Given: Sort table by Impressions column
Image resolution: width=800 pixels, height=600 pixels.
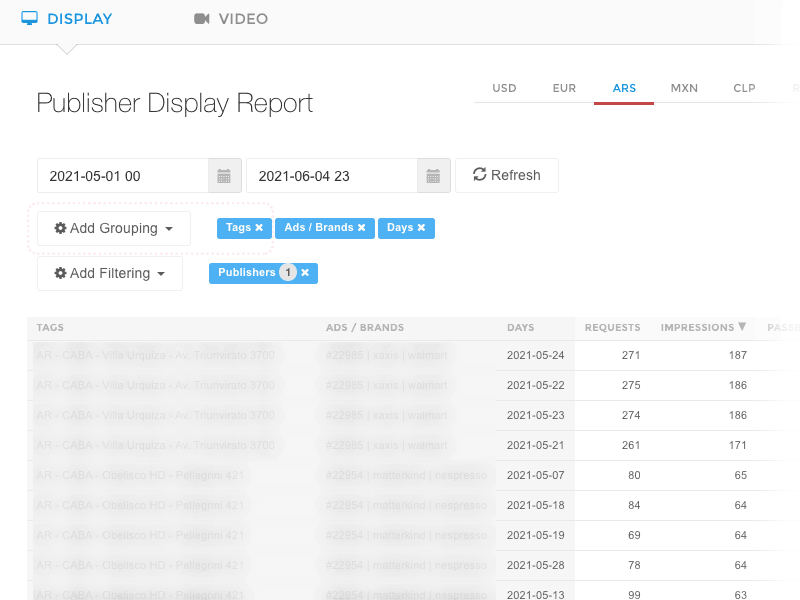Looking at the screenshot, I should tap(703, 327).
